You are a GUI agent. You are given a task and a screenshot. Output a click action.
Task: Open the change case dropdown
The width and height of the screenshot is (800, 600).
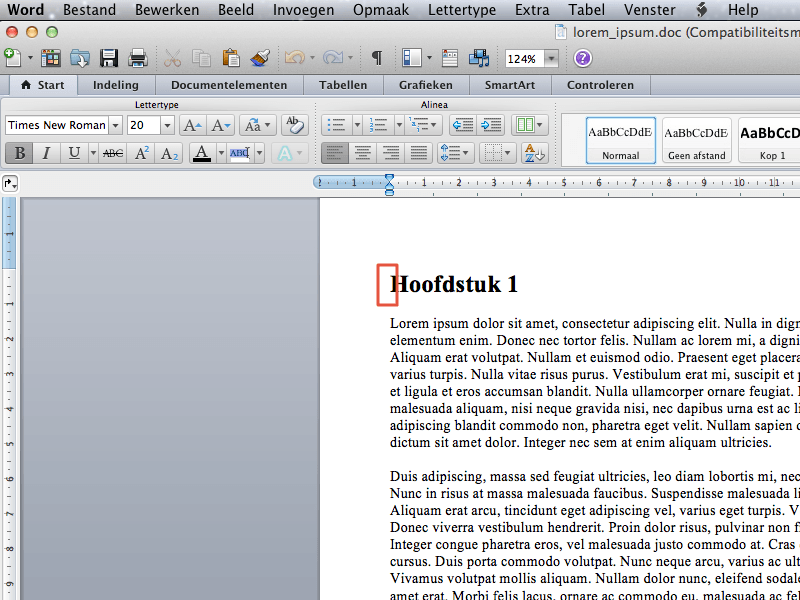[258, 125]
